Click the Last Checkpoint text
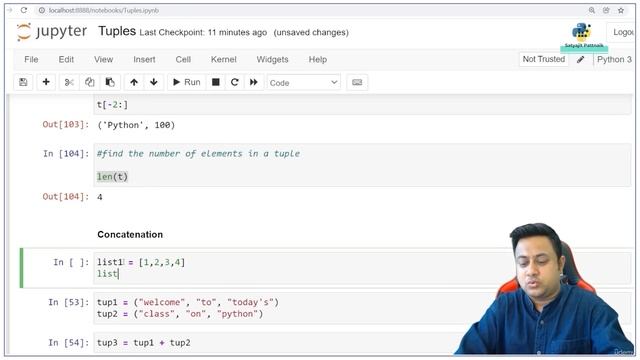 [203, 32]
